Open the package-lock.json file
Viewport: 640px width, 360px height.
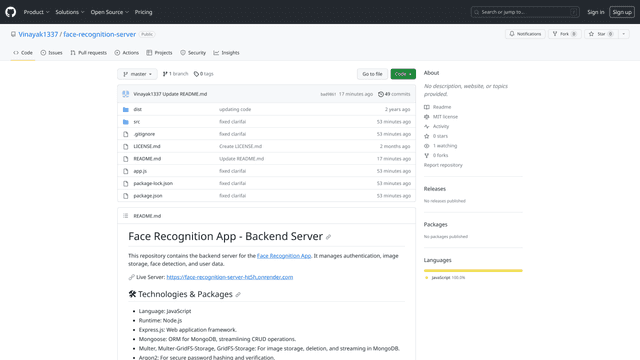click(153, 183)
